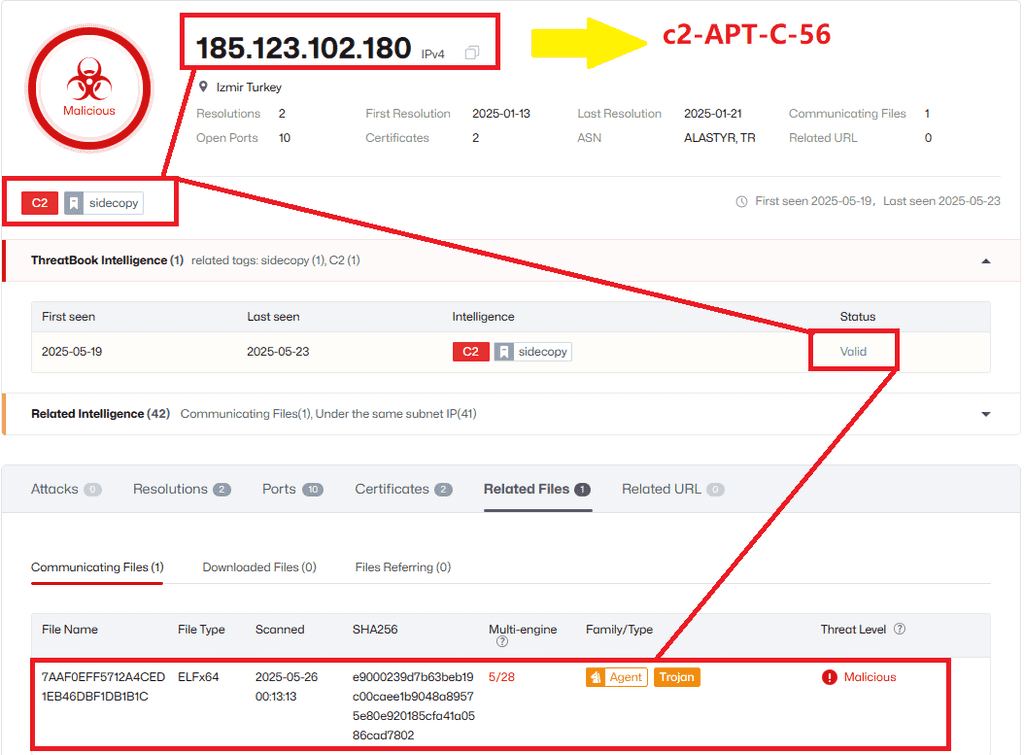Click the Multi-engine help question icon

[x=502, y=641]
